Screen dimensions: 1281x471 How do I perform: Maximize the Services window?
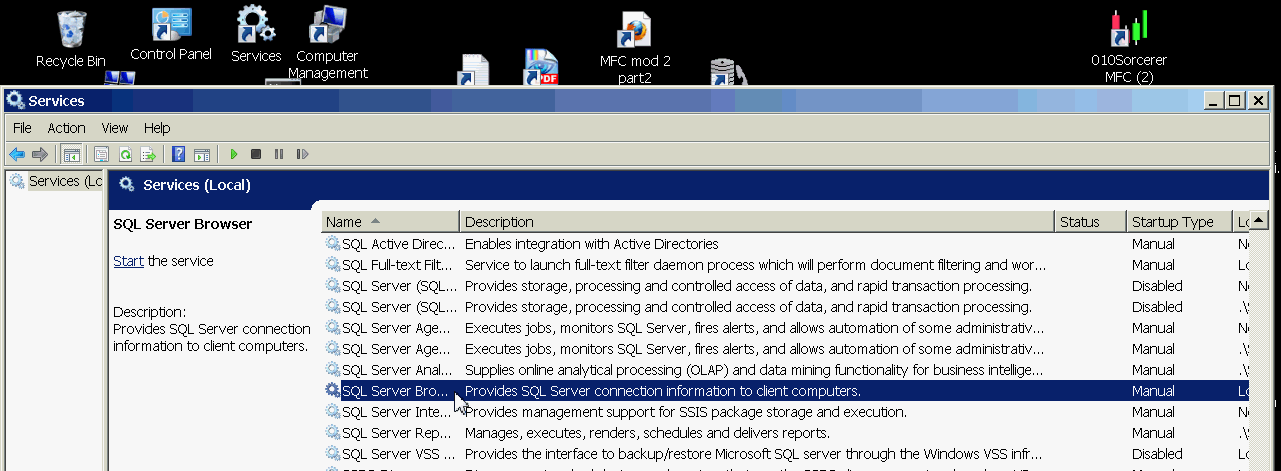(1234, 100)
